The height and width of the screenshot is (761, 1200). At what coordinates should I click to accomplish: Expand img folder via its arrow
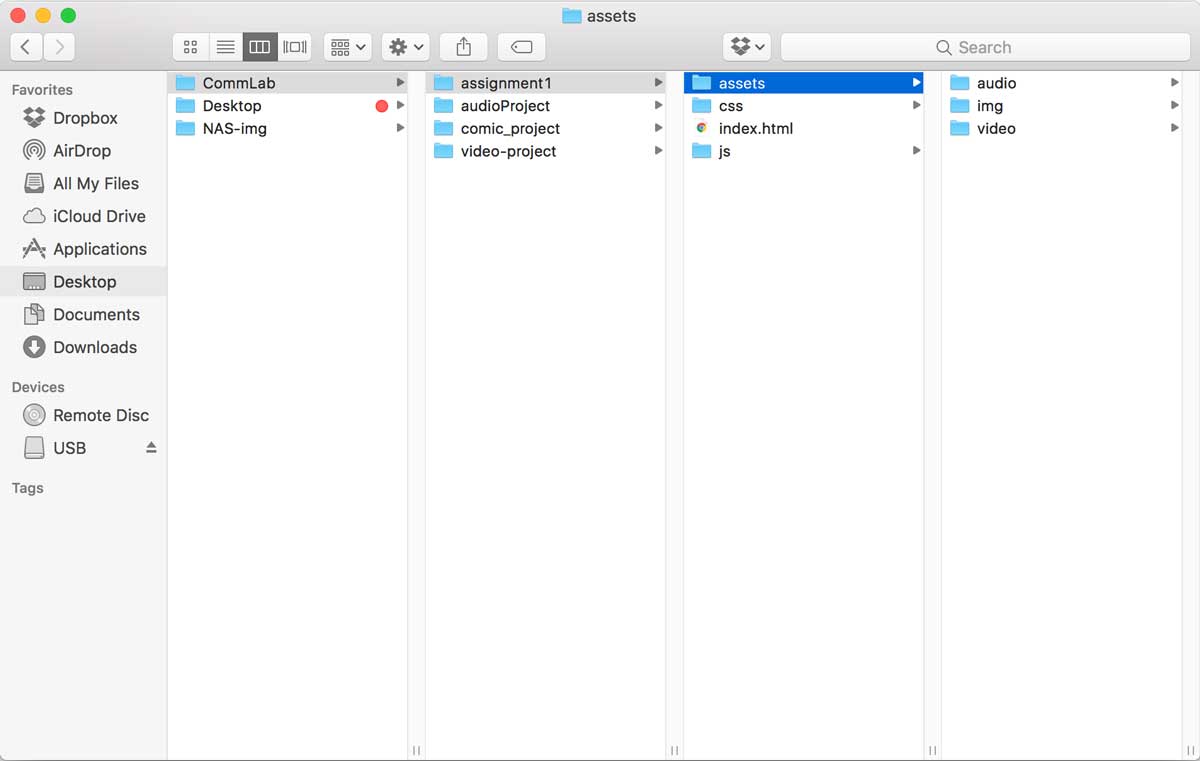1174,106
